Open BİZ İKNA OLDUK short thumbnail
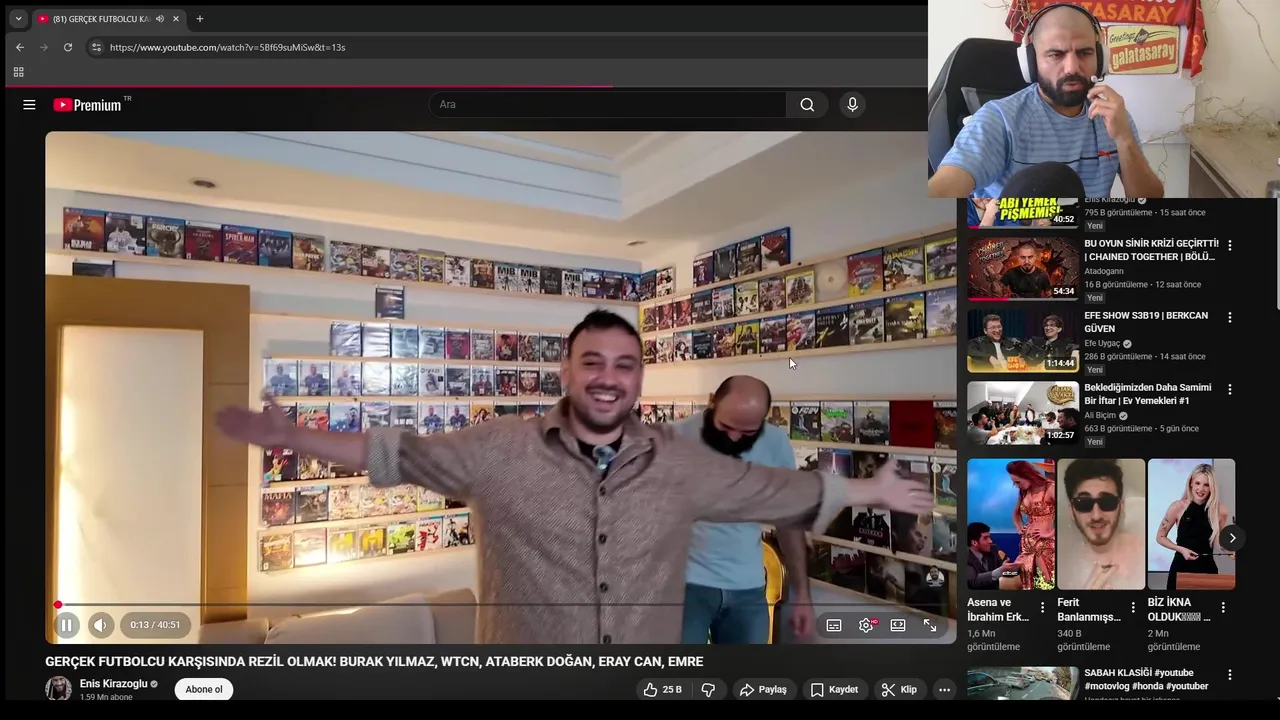The image size is (1280, 720). coord(1191,524)
